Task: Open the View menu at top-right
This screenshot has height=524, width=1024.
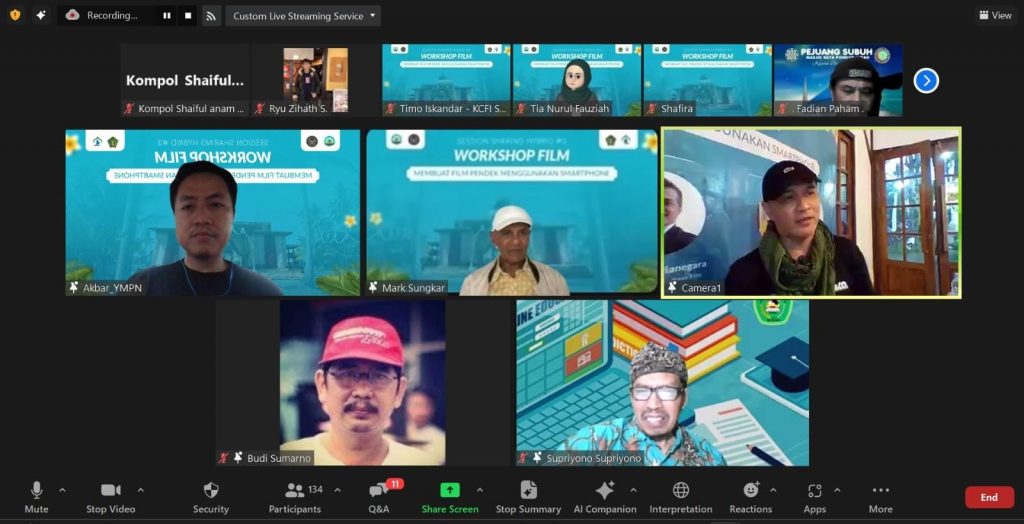Action: [995, 15]
